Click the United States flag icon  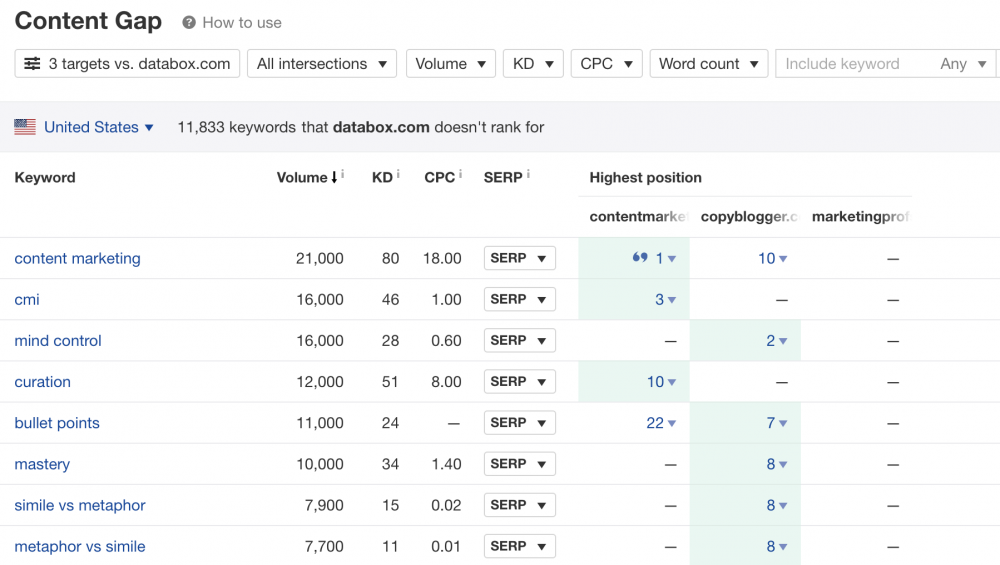pyautogui.click(x=25, y=127)
